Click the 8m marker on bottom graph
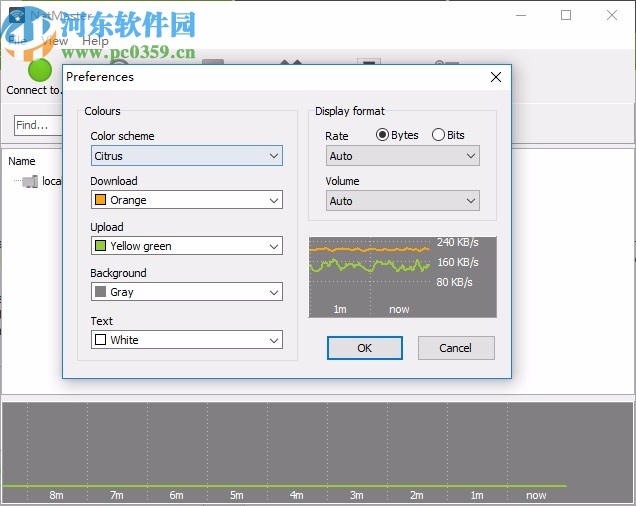 pyautogui.click(x=56, y=495)
